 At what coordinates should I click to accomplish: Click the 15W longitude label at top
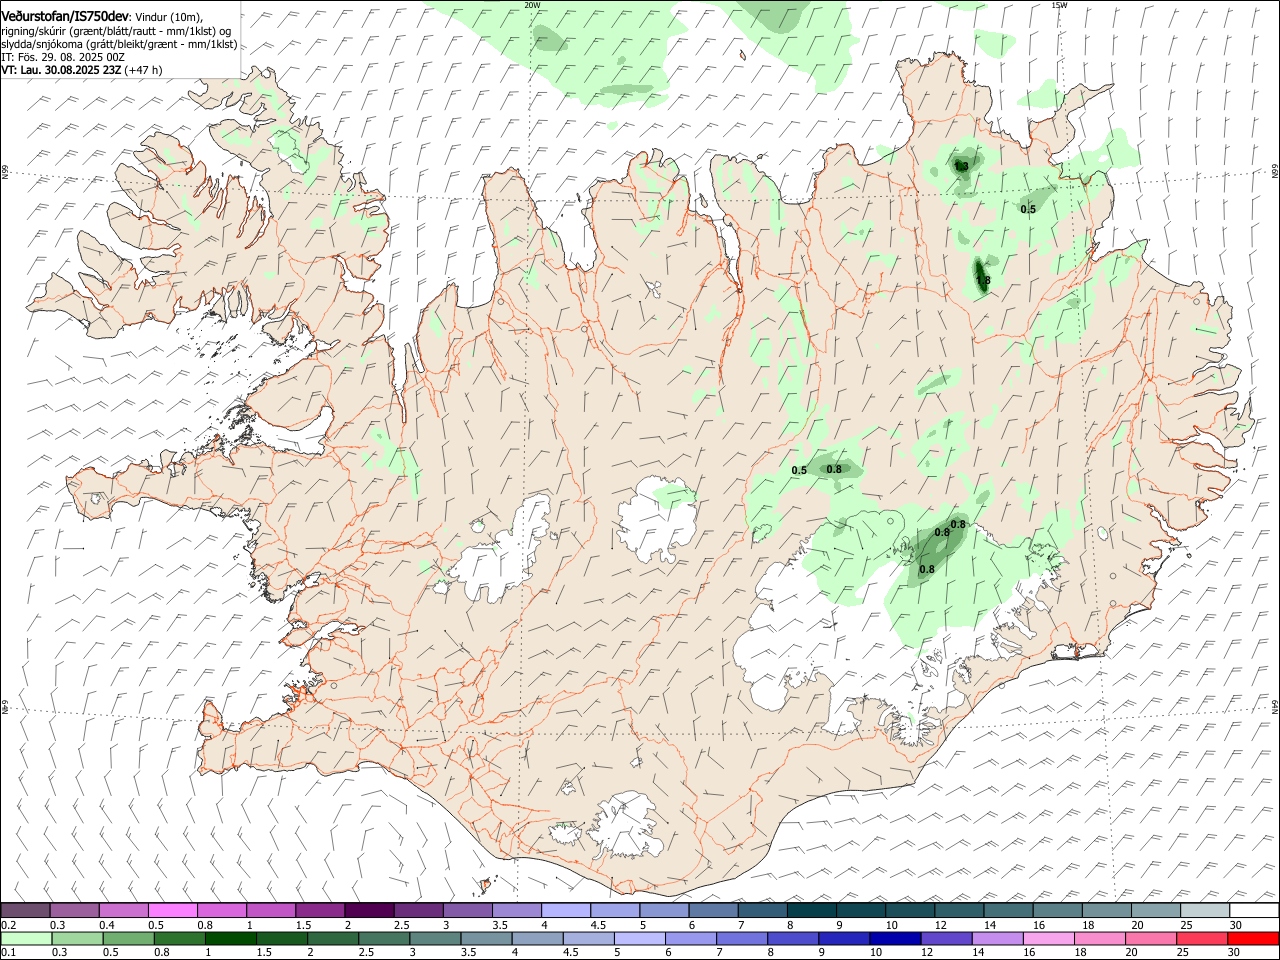(1059, 5)
